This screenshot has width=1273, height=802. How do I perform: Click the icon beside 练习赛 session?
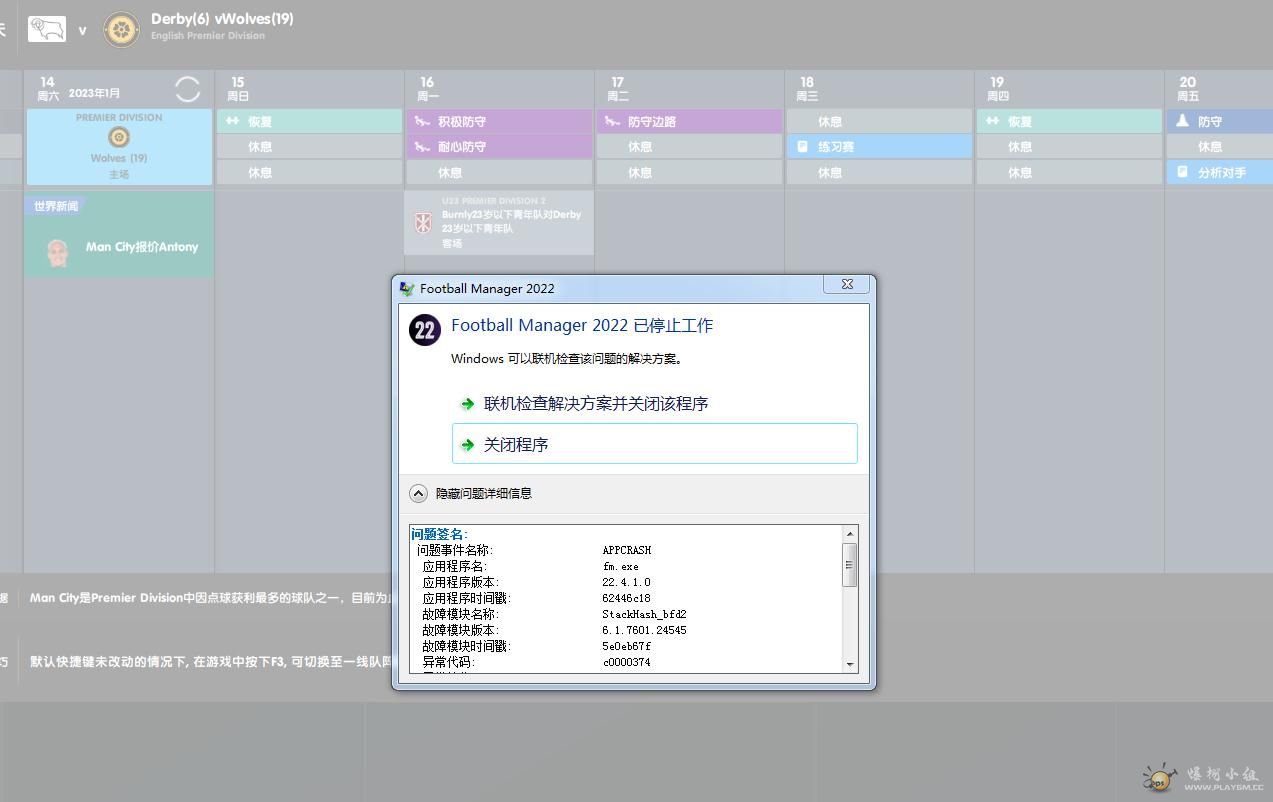tap(802, 147)
